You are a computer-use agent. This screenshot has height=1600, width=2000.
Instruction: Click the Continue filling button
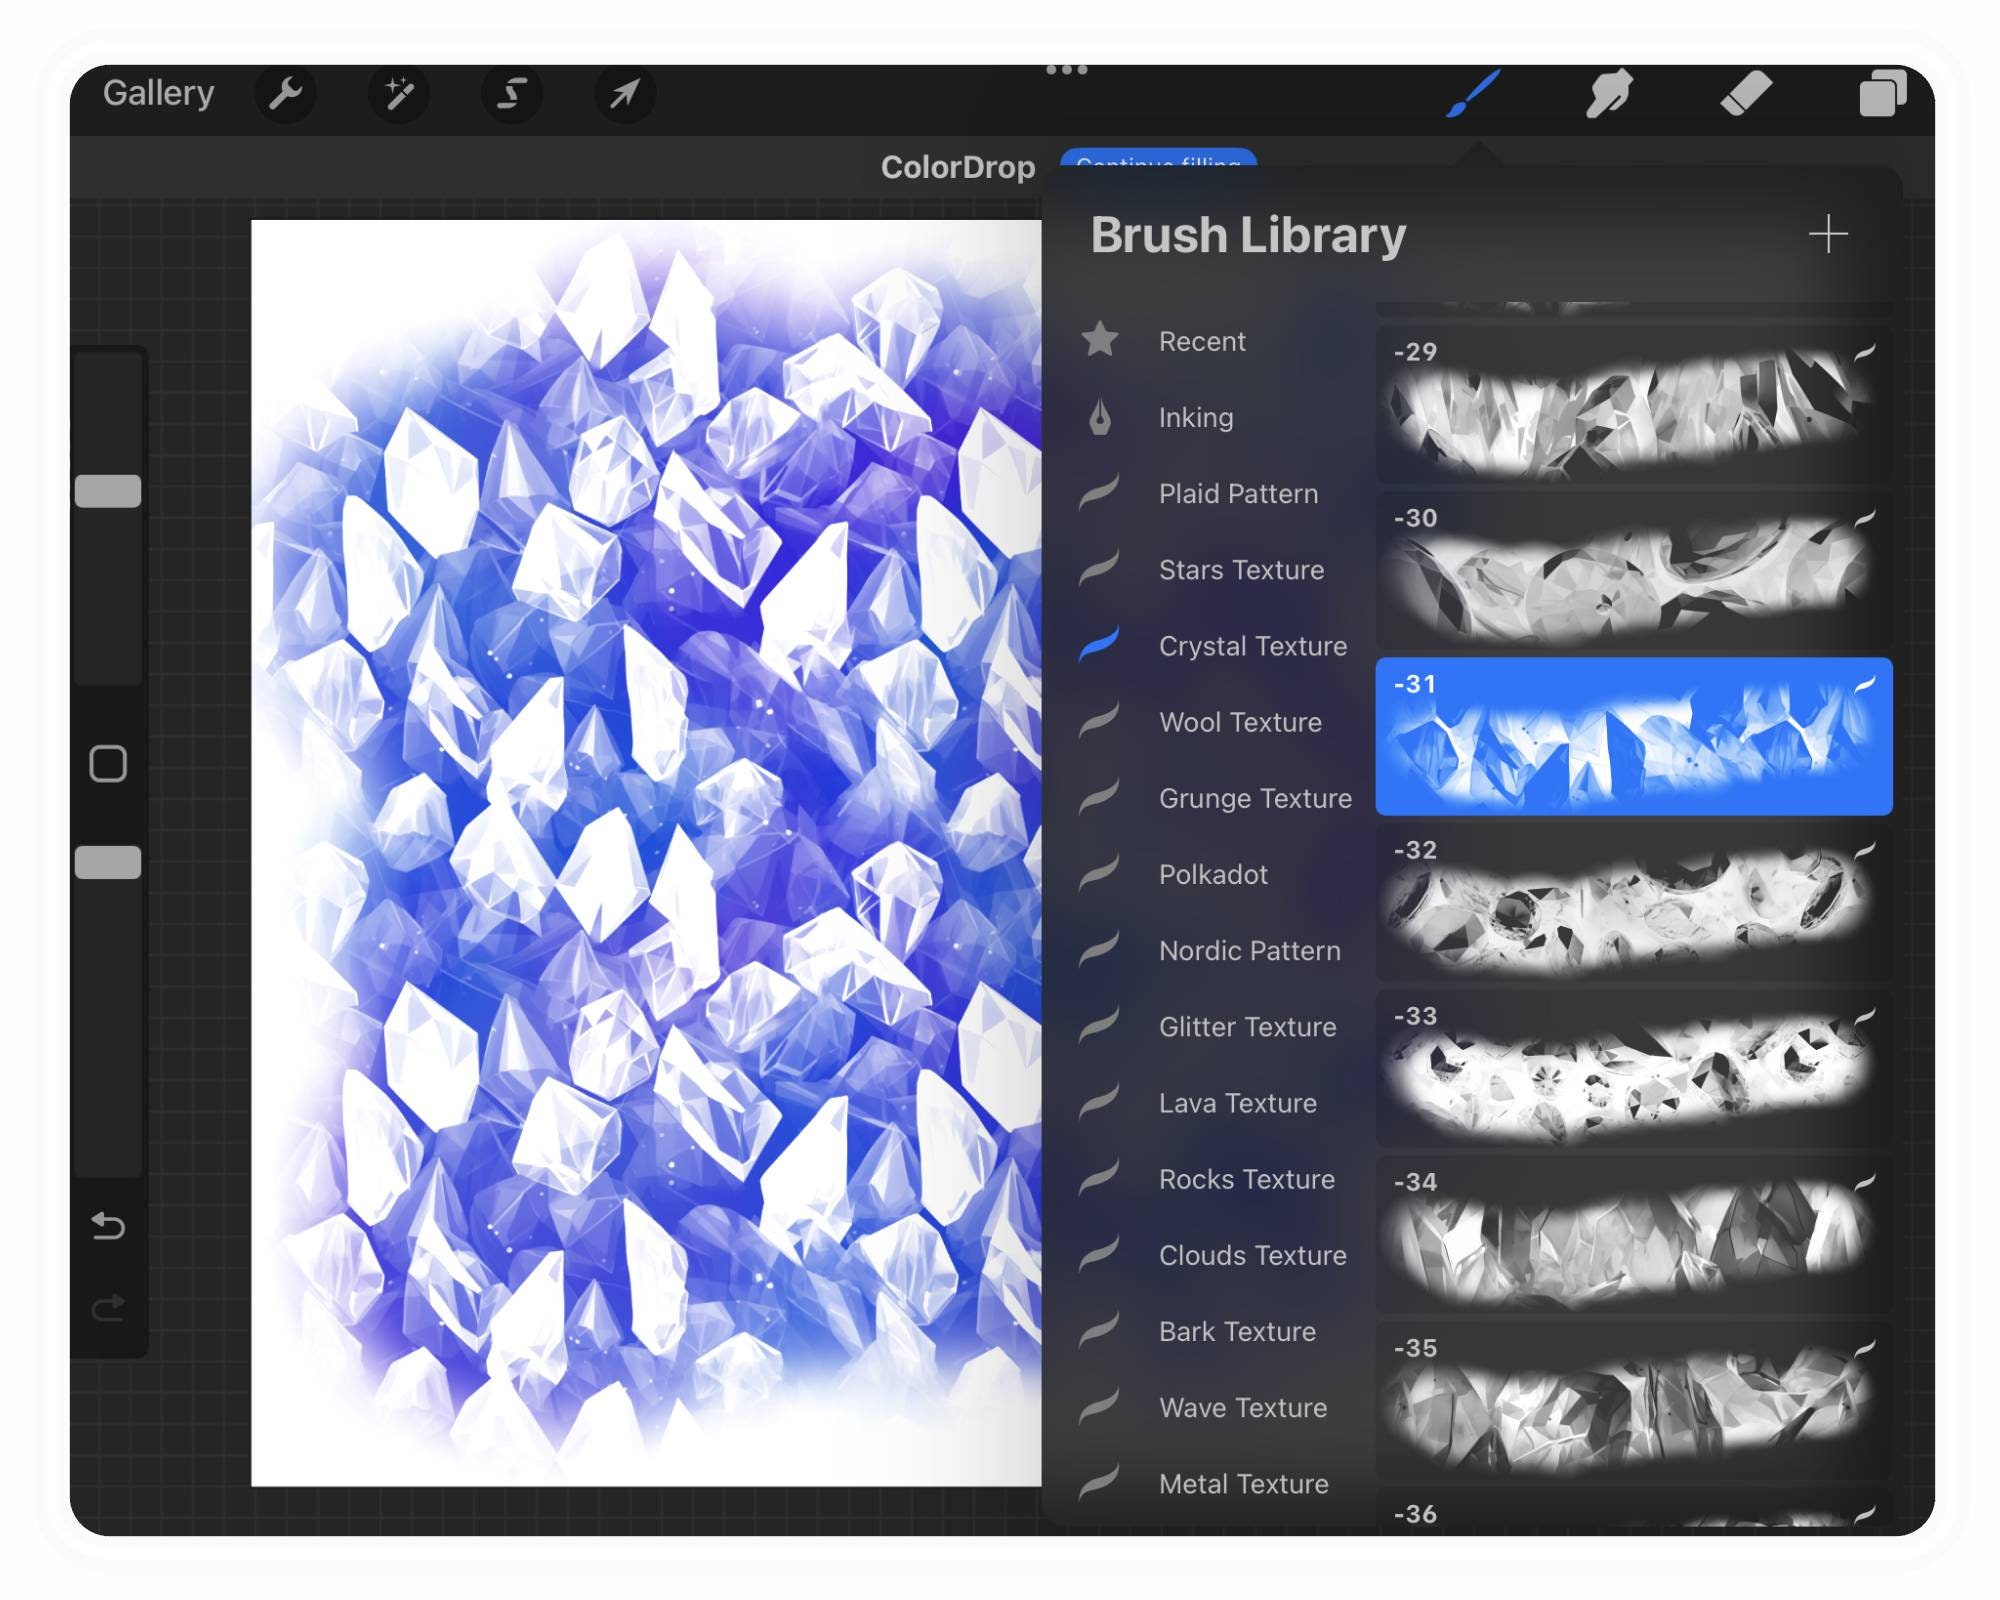[1158, 160]
